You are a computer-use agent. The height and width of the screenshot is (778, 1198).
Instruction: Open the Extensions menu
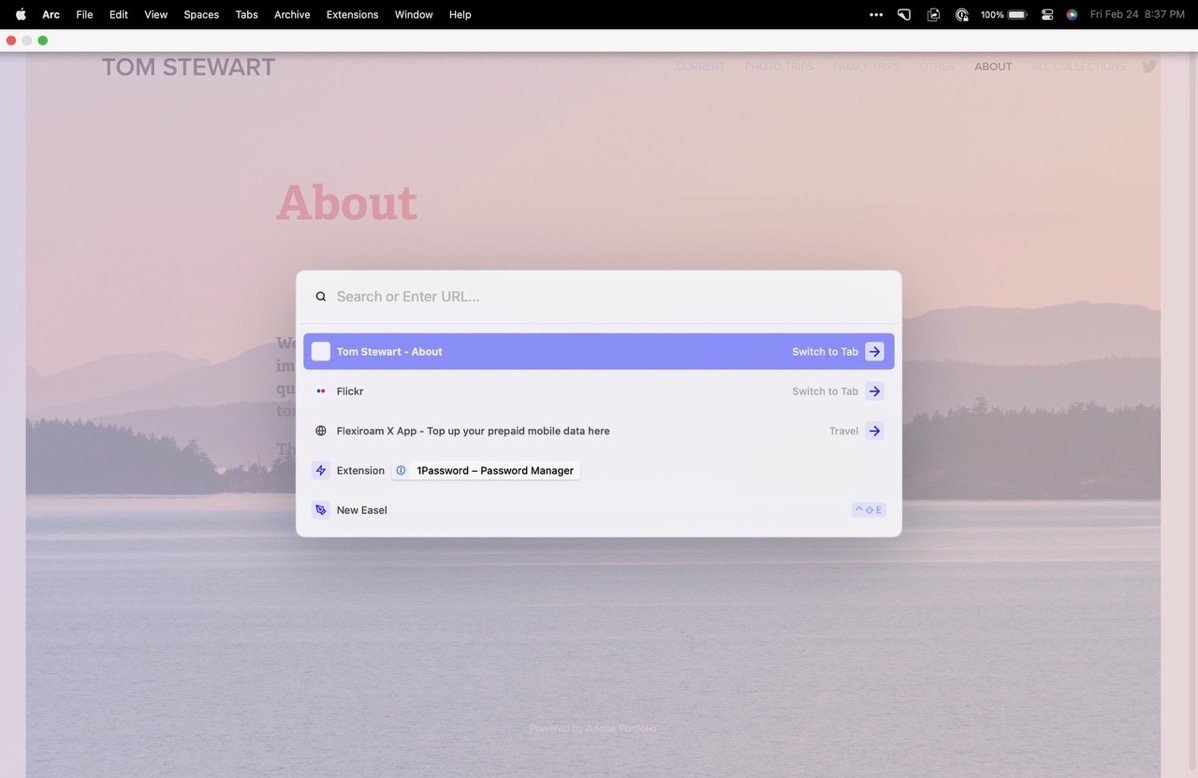352,15
